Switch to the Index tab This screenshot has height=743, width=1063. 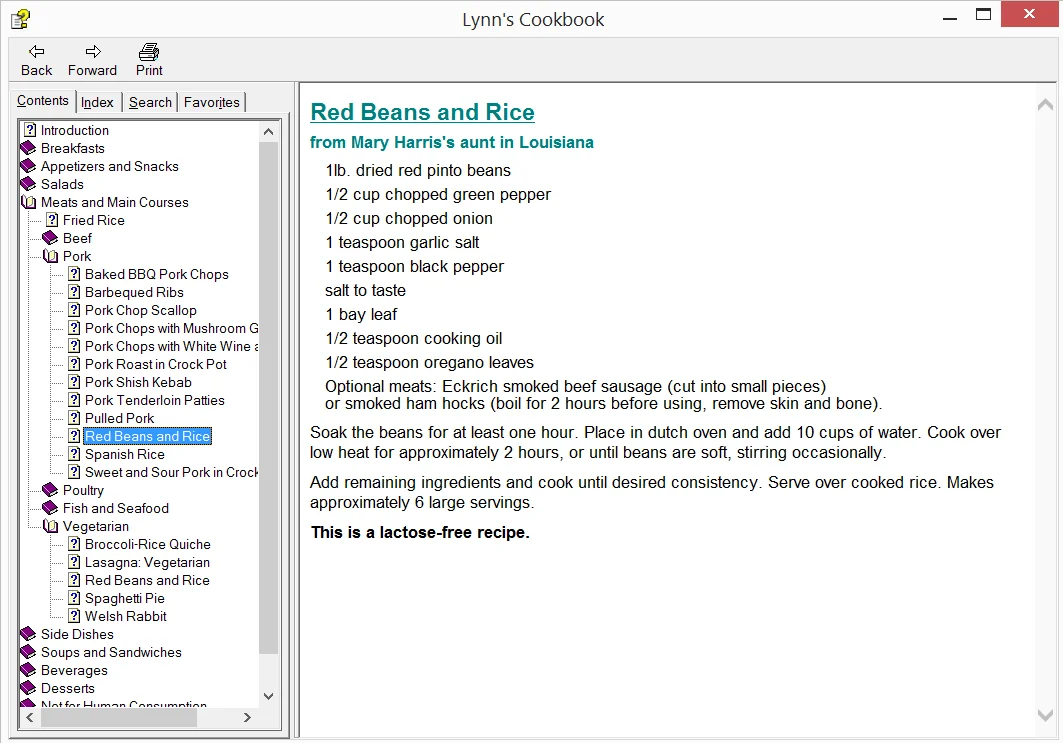click(98, 102)
